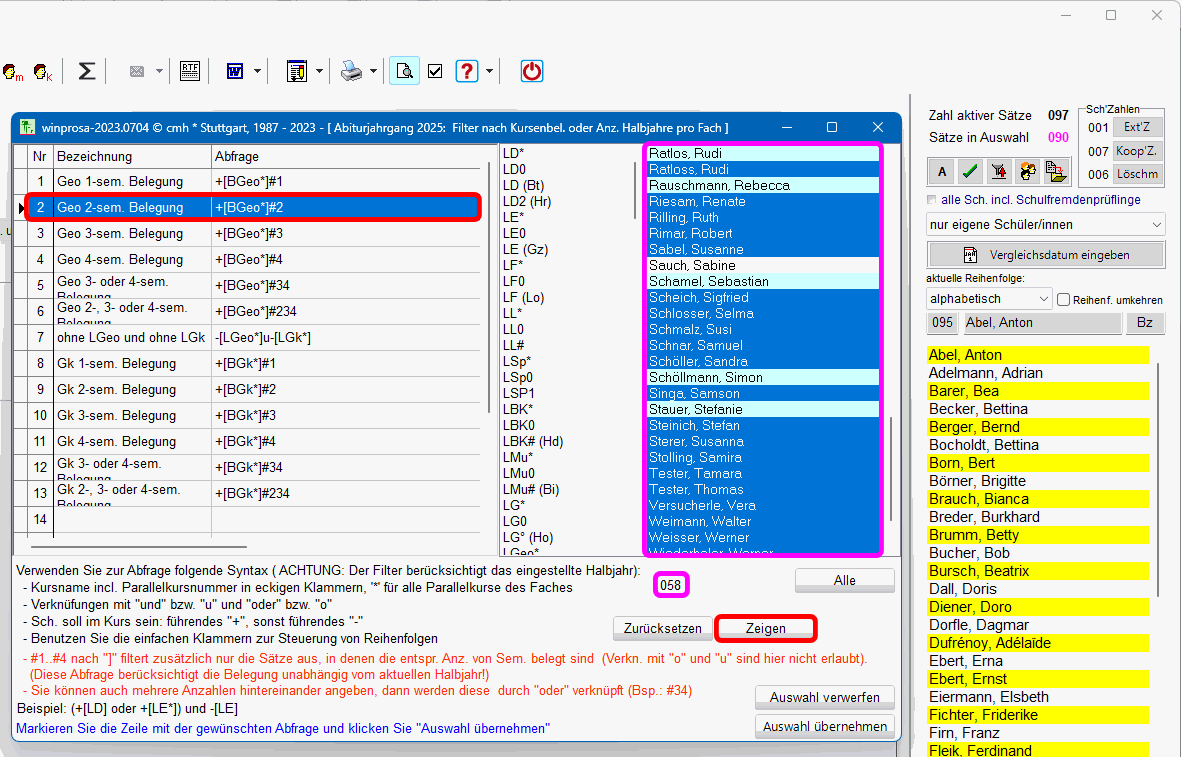Click the filter funnel icon
The height and width of the screenshot is (757, 1181).
[997, 171]
